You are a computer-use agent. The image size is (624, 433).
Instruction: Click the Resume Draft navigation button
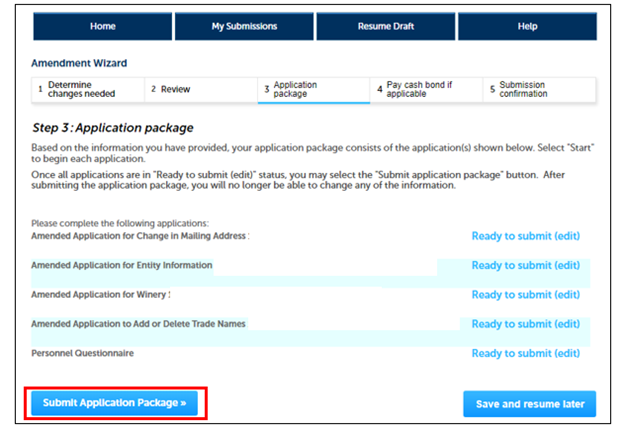(386, 26)
